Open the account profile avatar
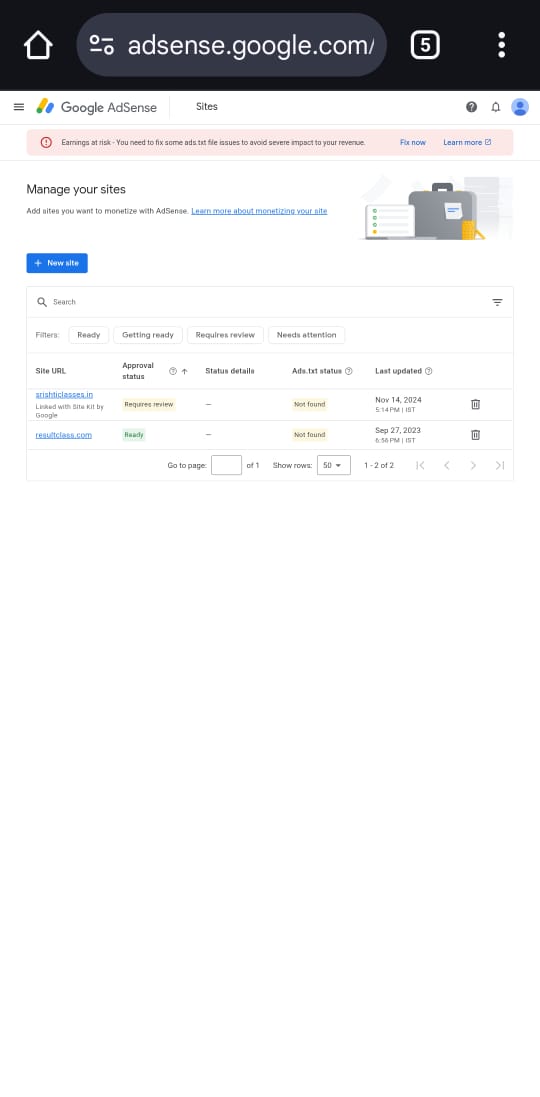Screen dimensions: 540x1097 click(520, 107)
